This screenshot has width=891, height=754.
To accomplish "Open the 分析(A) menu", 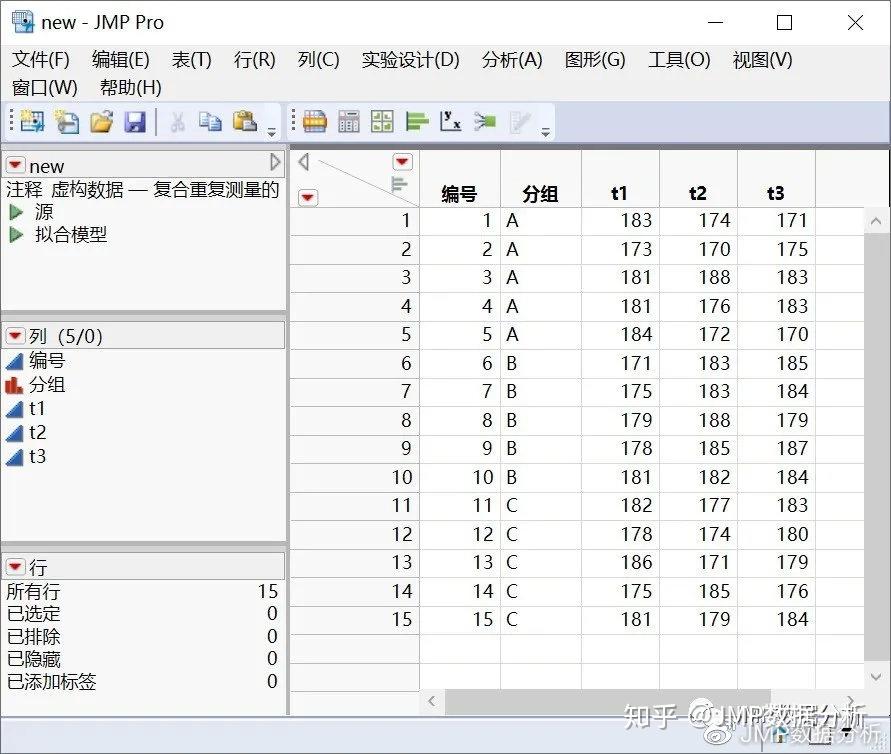I will [511, 60].
